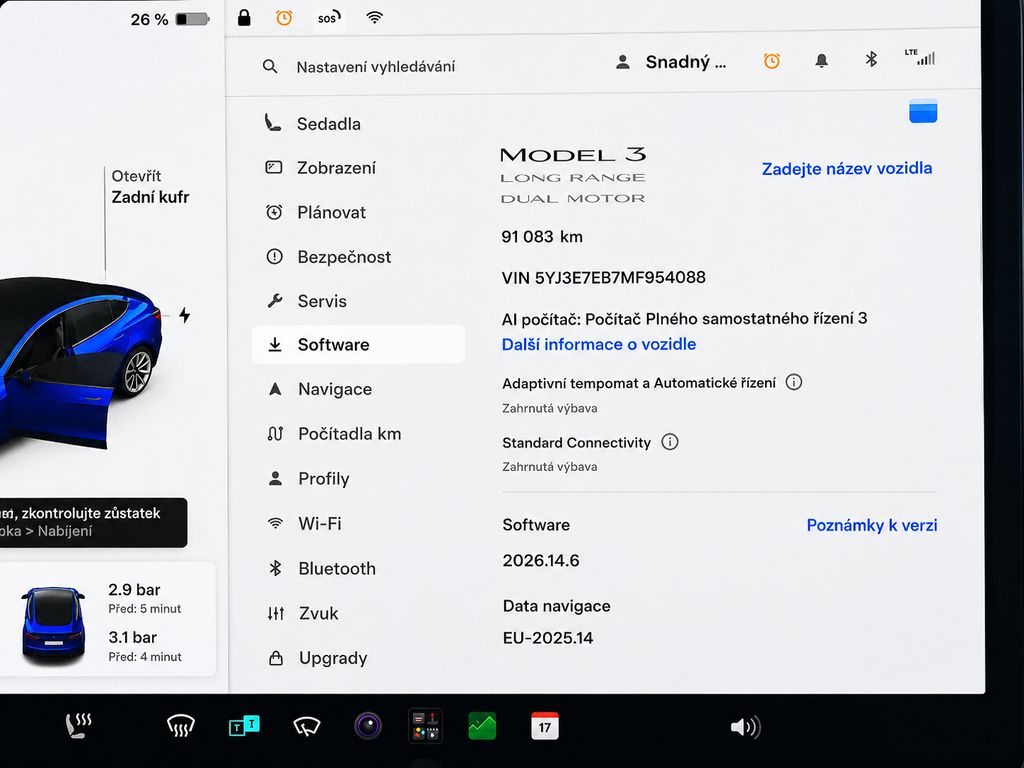Tap the orange alarm clock icon beside the lock
Screen dimensions: 1024x768
tap(284, 18)
